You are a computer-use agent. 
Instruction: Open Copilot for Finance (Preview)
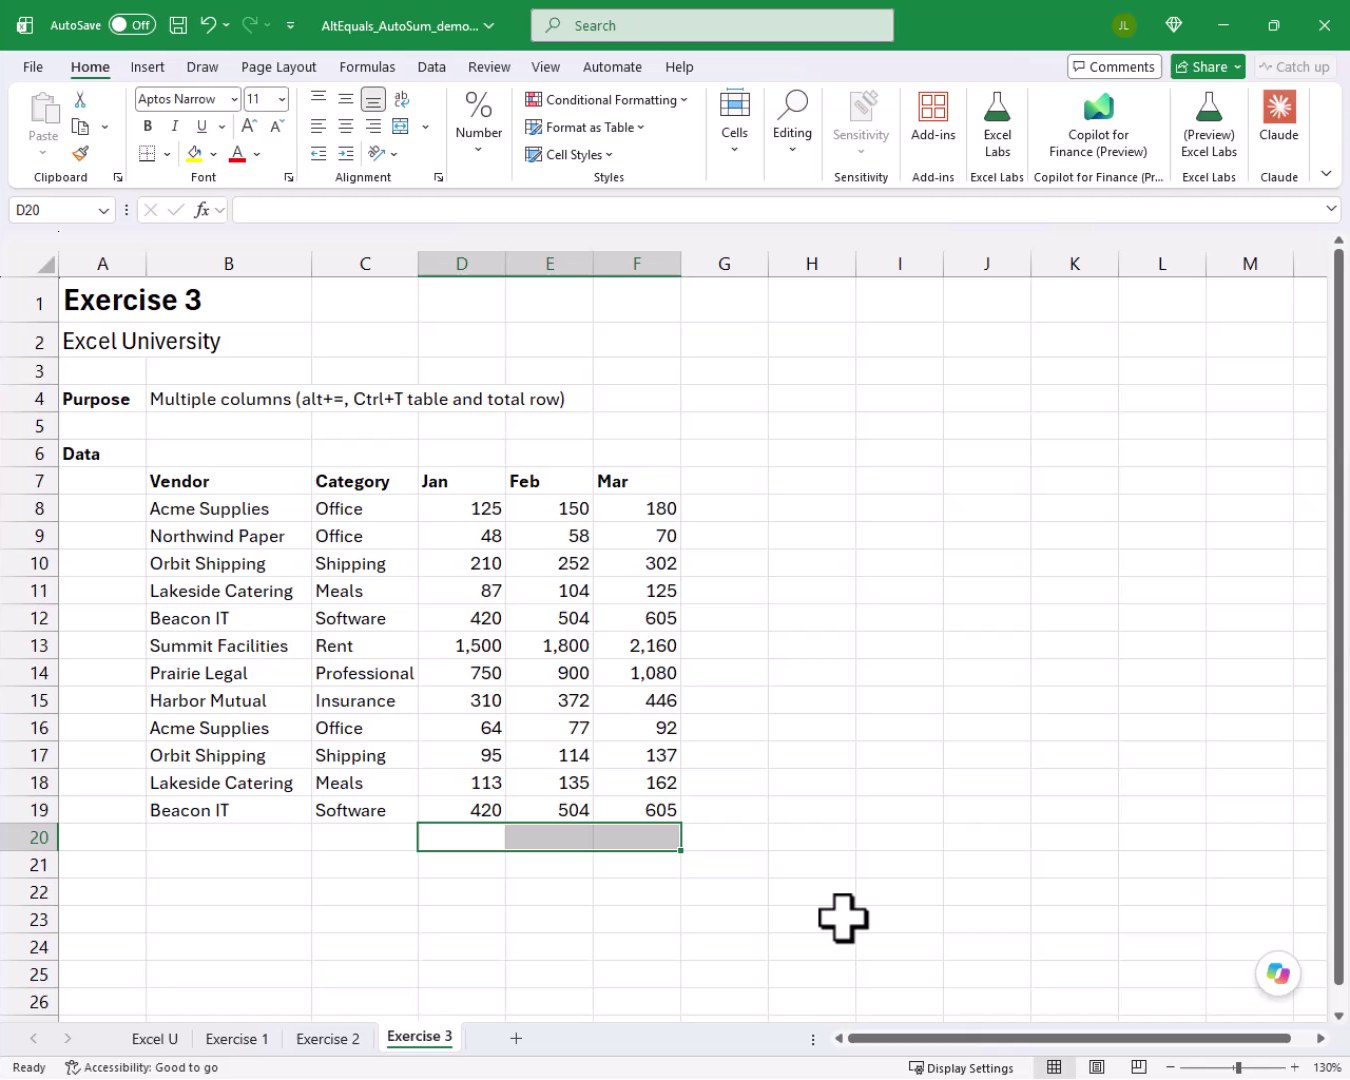point(1098,124)
